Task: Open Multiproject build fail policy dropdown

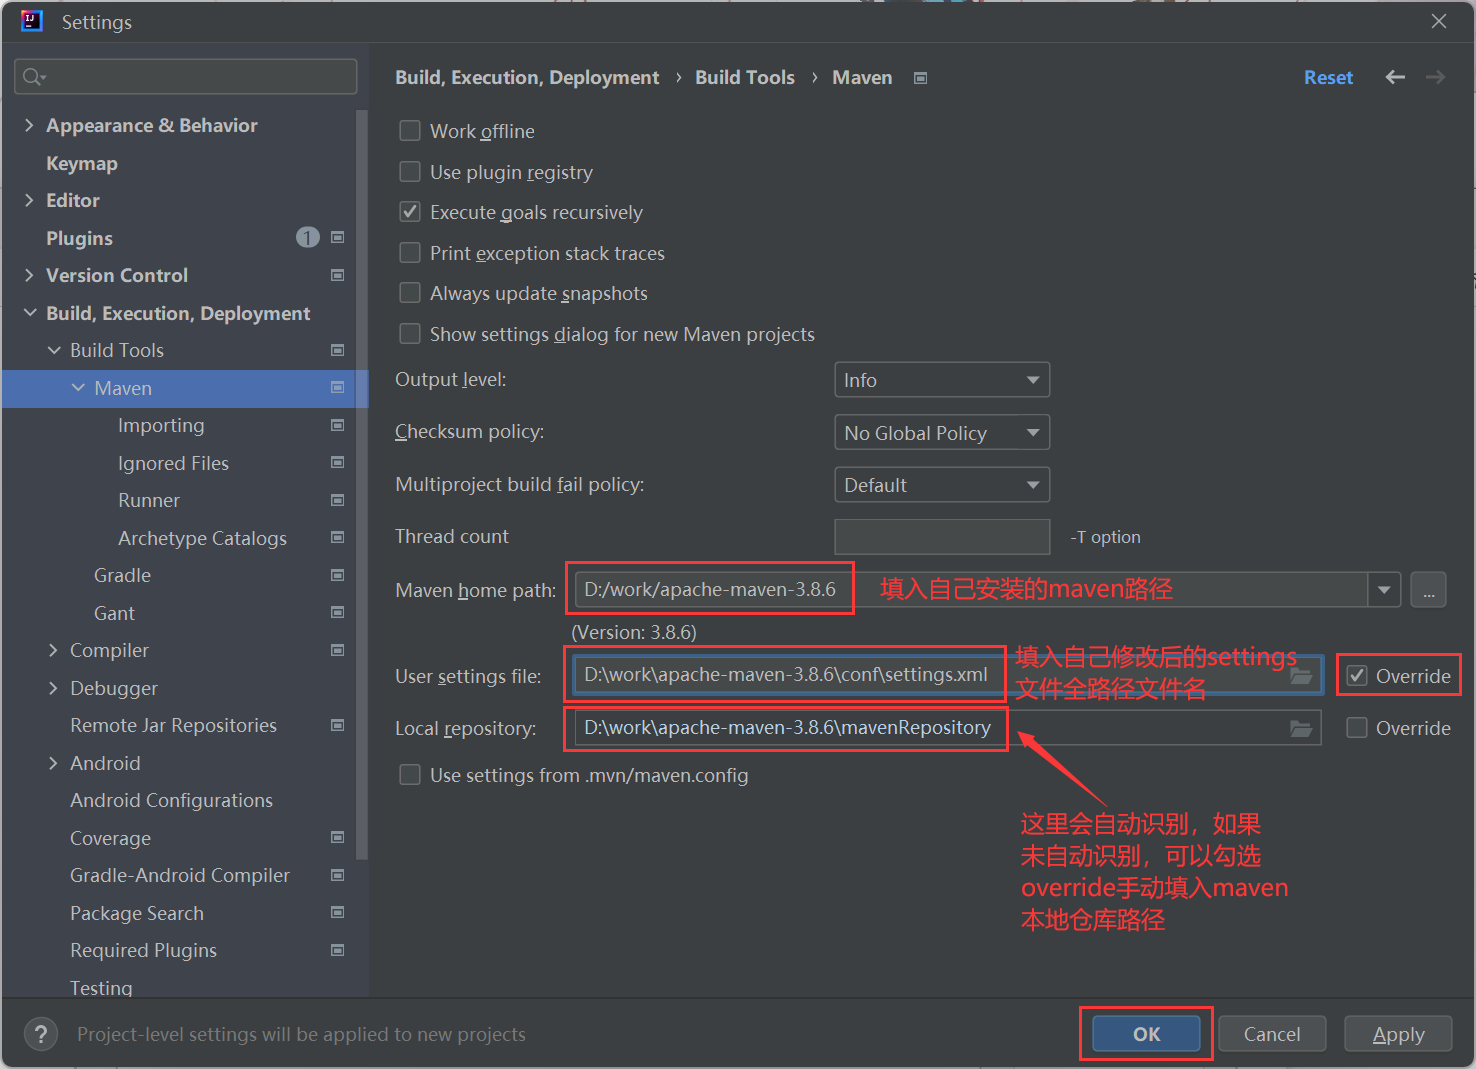Action: 942,485
